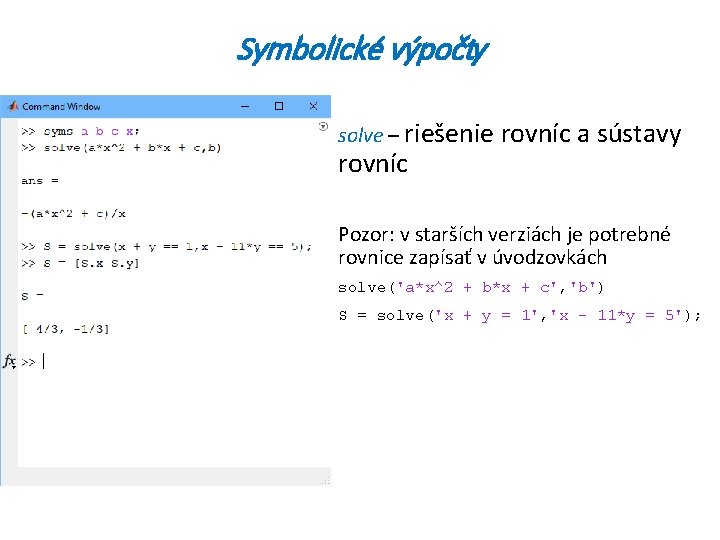
Task: Click the Command Window resize grip corner
Action: [x=326, y=481]
